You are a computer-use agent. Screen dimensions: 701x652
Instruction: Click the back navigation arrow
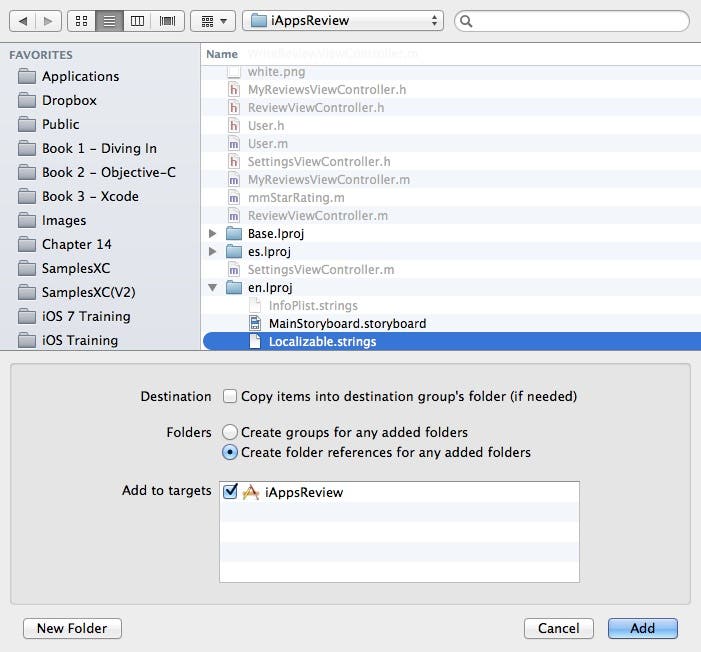click(23, 20)
